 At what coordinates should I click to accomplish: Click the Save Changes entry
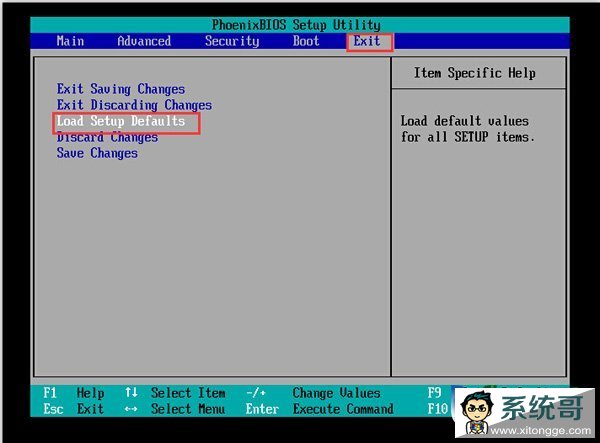click(x=97, y=153)
